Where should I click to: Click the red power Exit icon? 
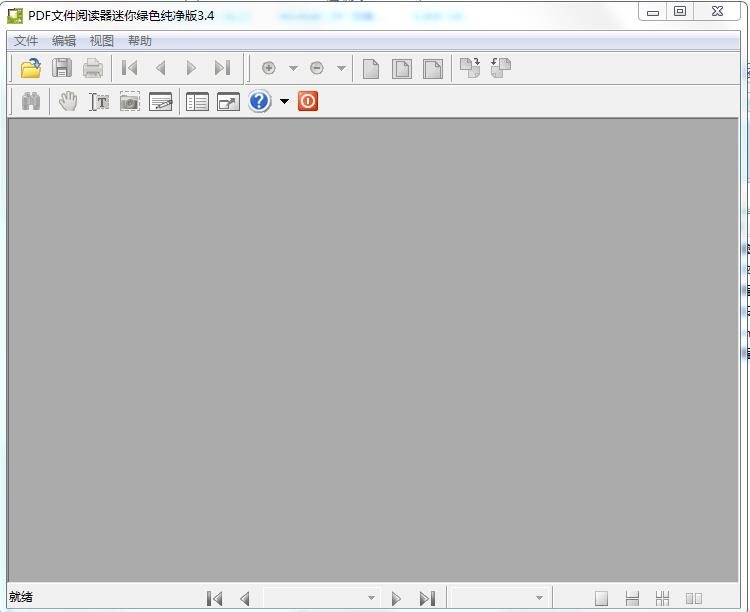[x=308, y=101]
